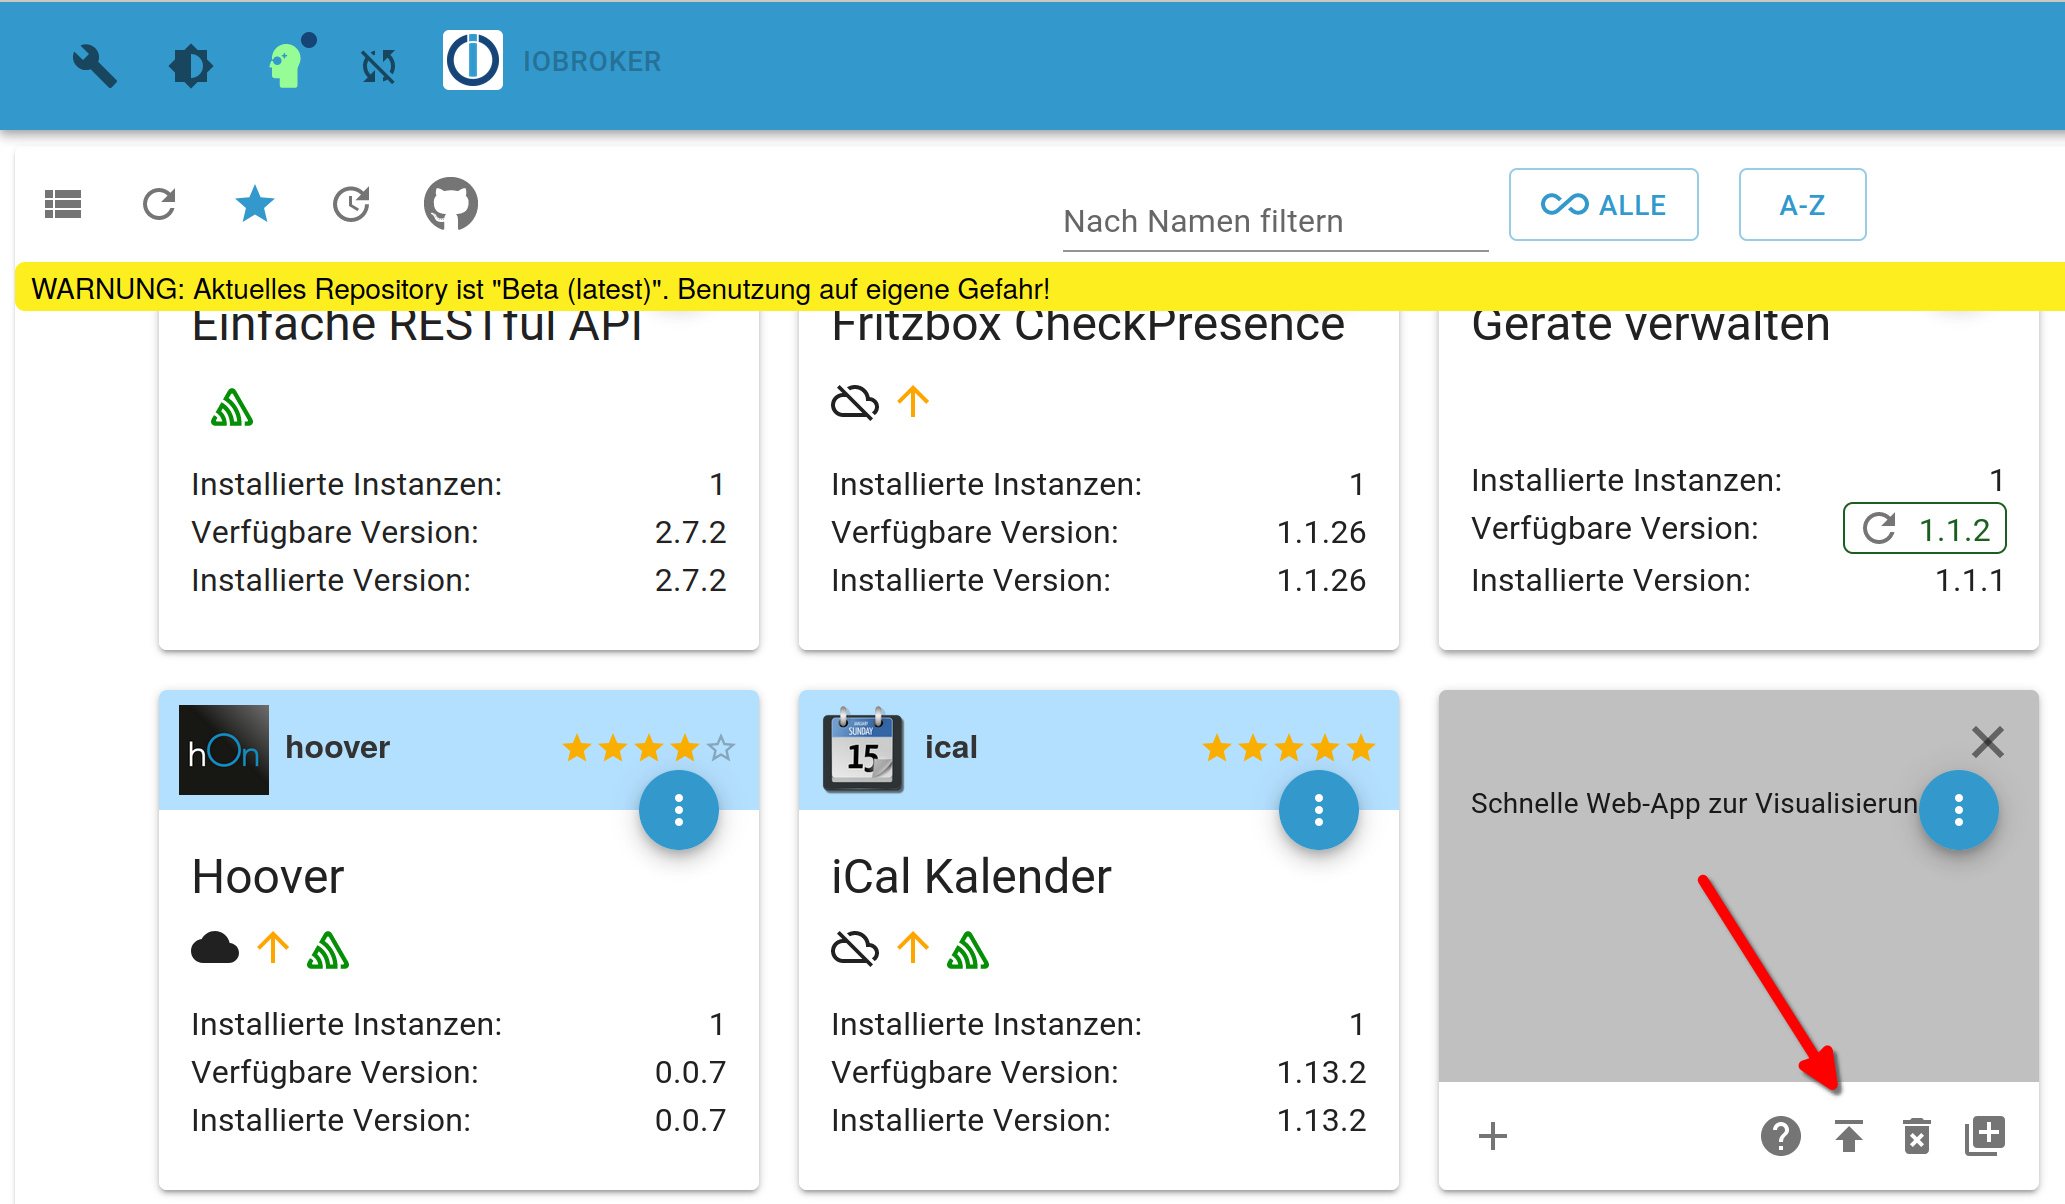
Task: Click the orange arrow on Hoover card
Action: point(273,947)
